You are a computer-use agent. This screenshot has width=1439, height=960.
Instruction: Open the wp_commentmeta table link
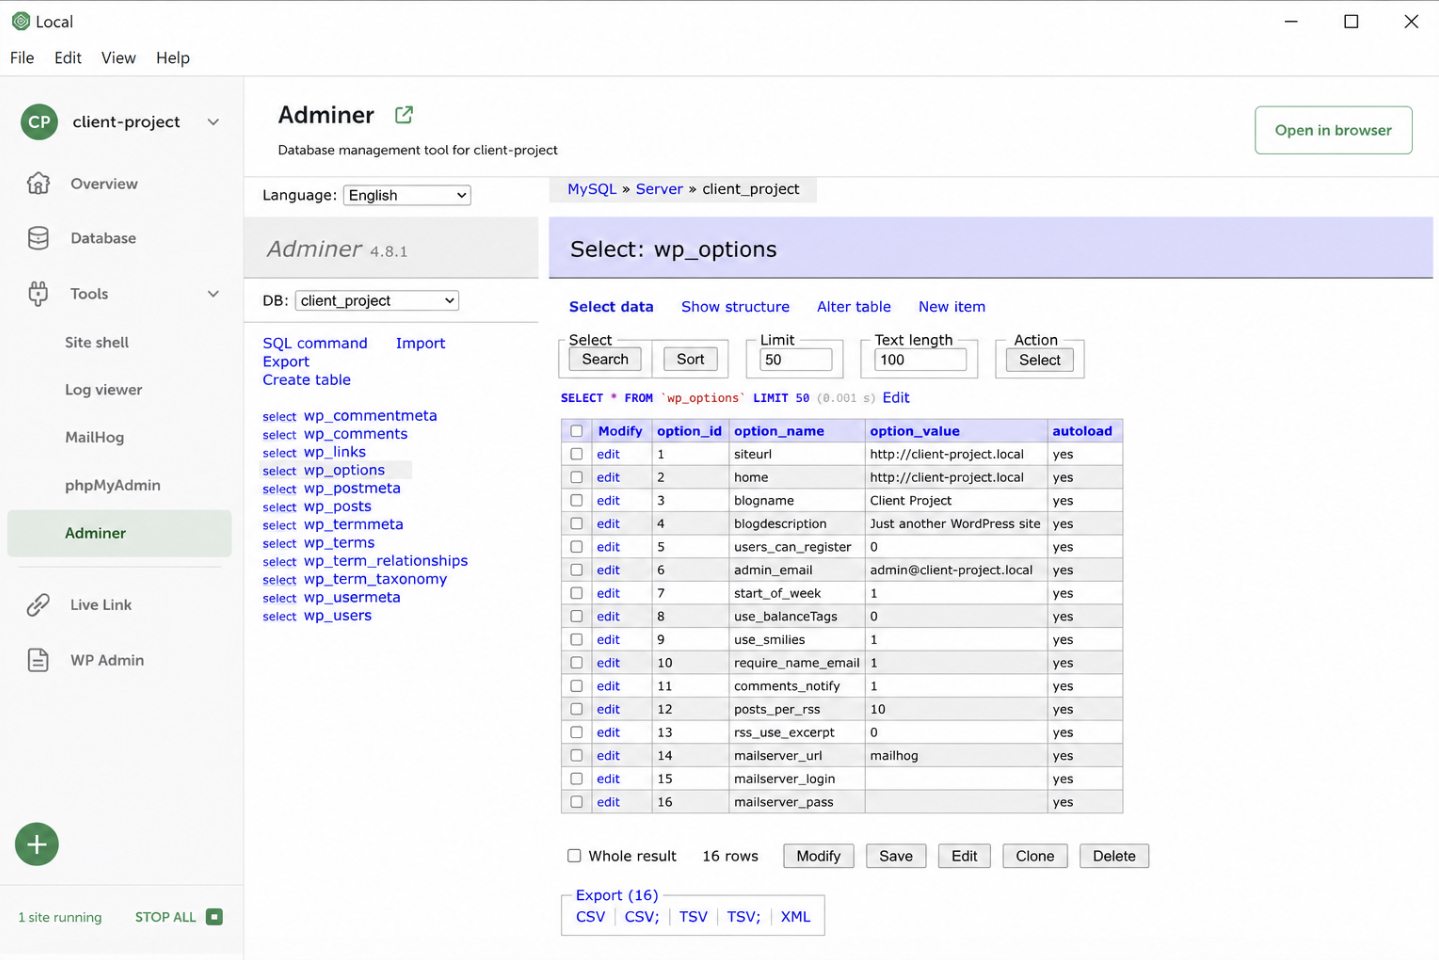370,415
